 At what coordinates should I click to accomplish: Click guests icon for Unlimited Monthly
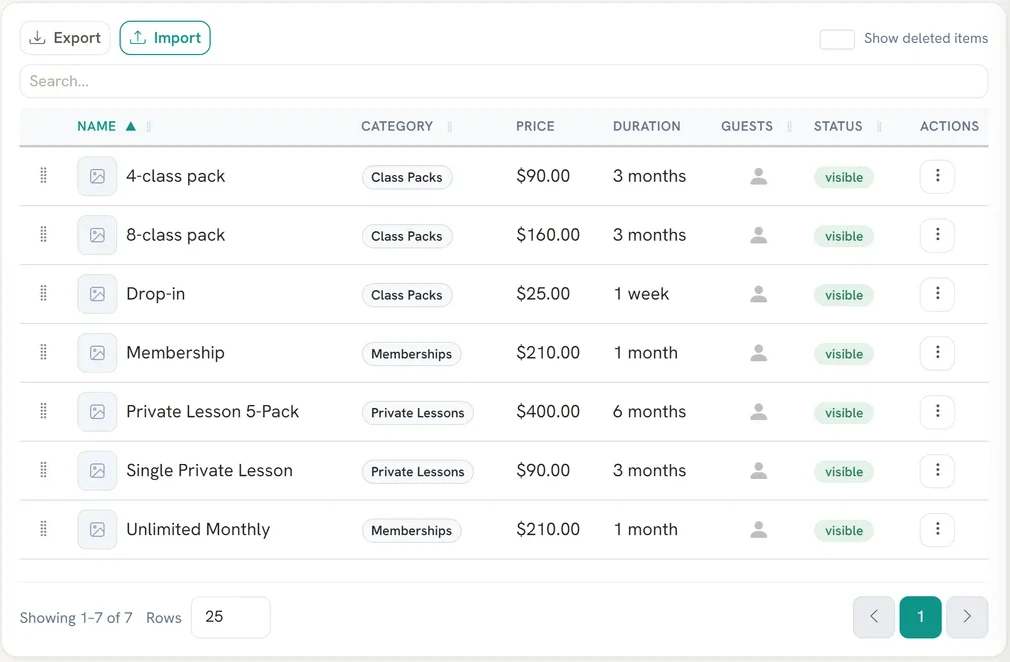click(759, 529)
